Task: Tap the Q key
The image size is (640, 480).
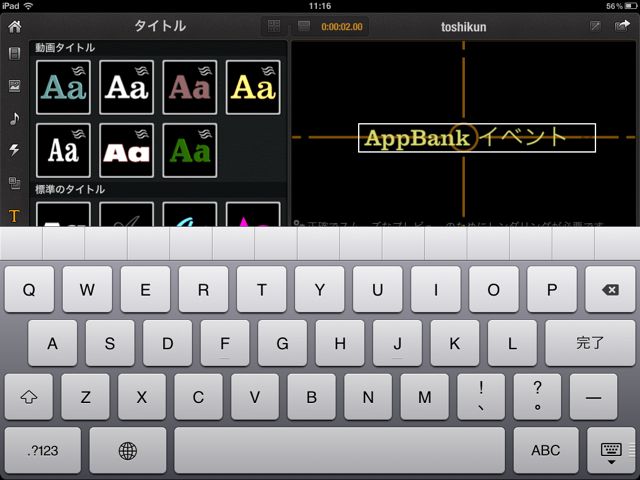Action: (x=29, y=289)
